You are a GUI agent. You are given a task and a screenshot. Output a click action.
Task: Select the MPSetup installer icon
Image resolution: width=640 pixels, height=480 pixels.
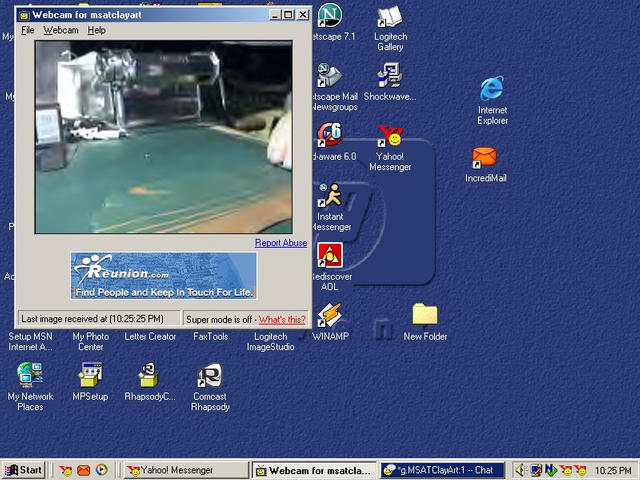click(90, 375)
